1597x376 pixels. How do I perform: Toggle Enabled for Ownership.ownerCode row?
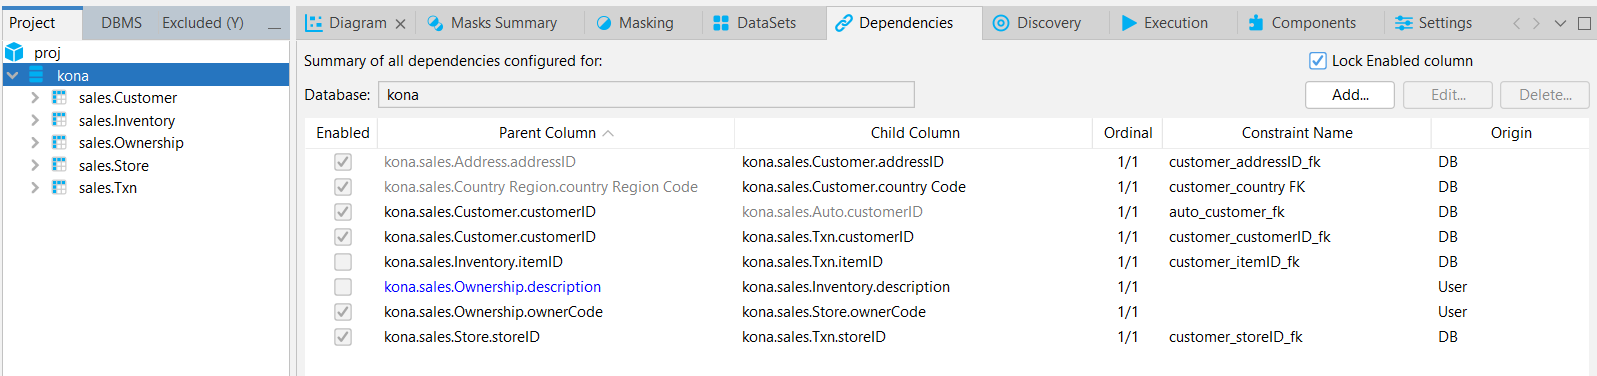point(343,312)
